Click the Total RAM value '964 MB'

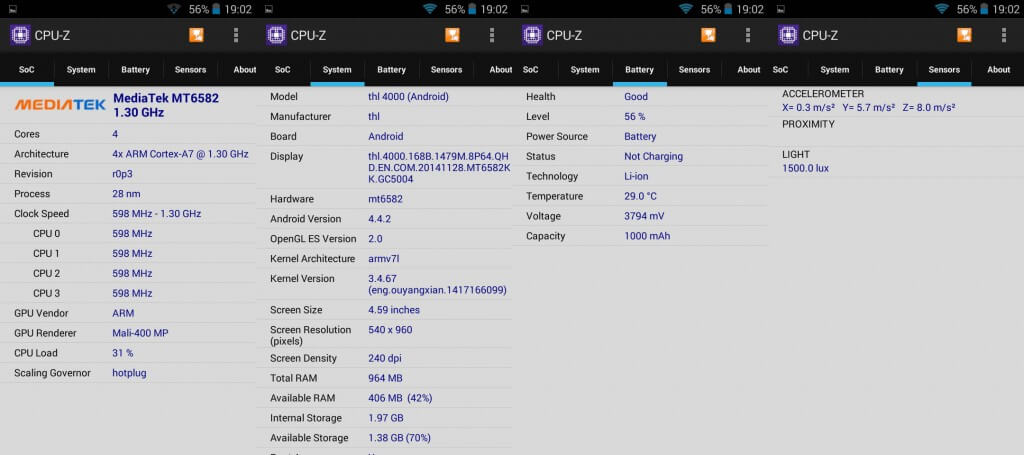(385, 378)
